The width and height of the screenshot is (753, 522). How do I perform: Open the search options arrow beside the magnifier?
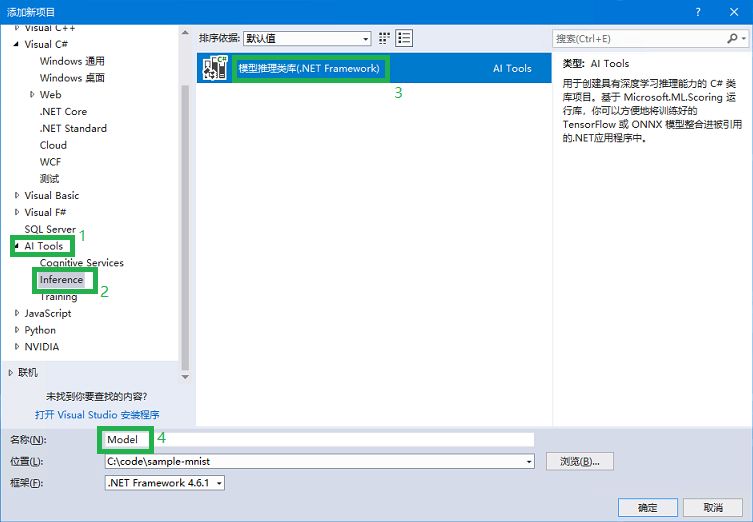click(743, 38)
